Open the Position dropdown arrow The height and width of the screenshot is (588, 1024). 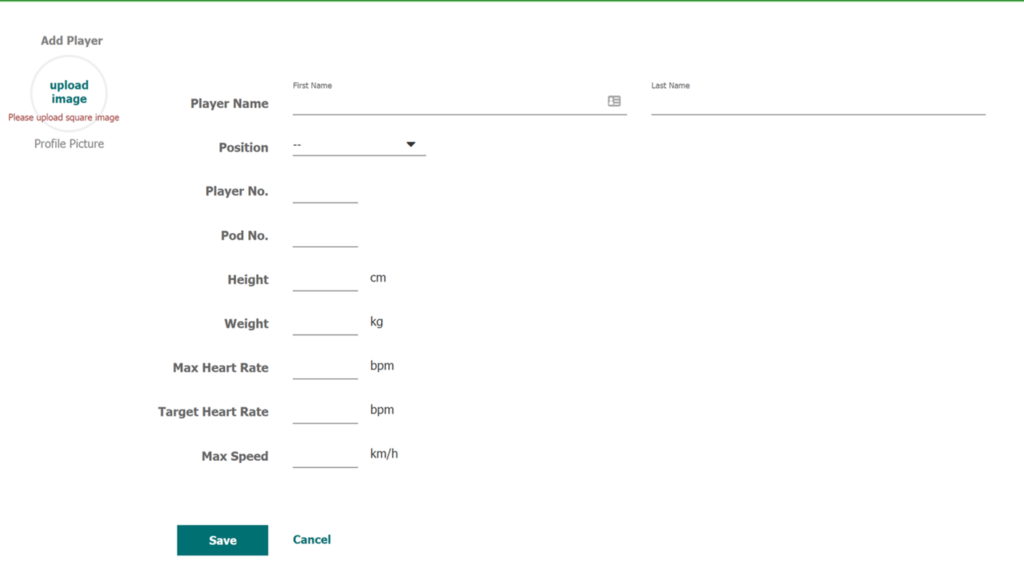(x=411, y=144)
